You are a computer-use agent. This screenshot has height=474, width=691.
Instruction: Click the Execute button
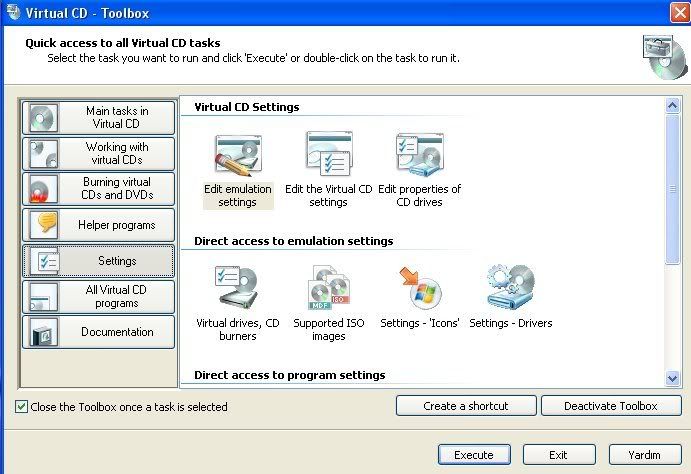coord(474,455)
